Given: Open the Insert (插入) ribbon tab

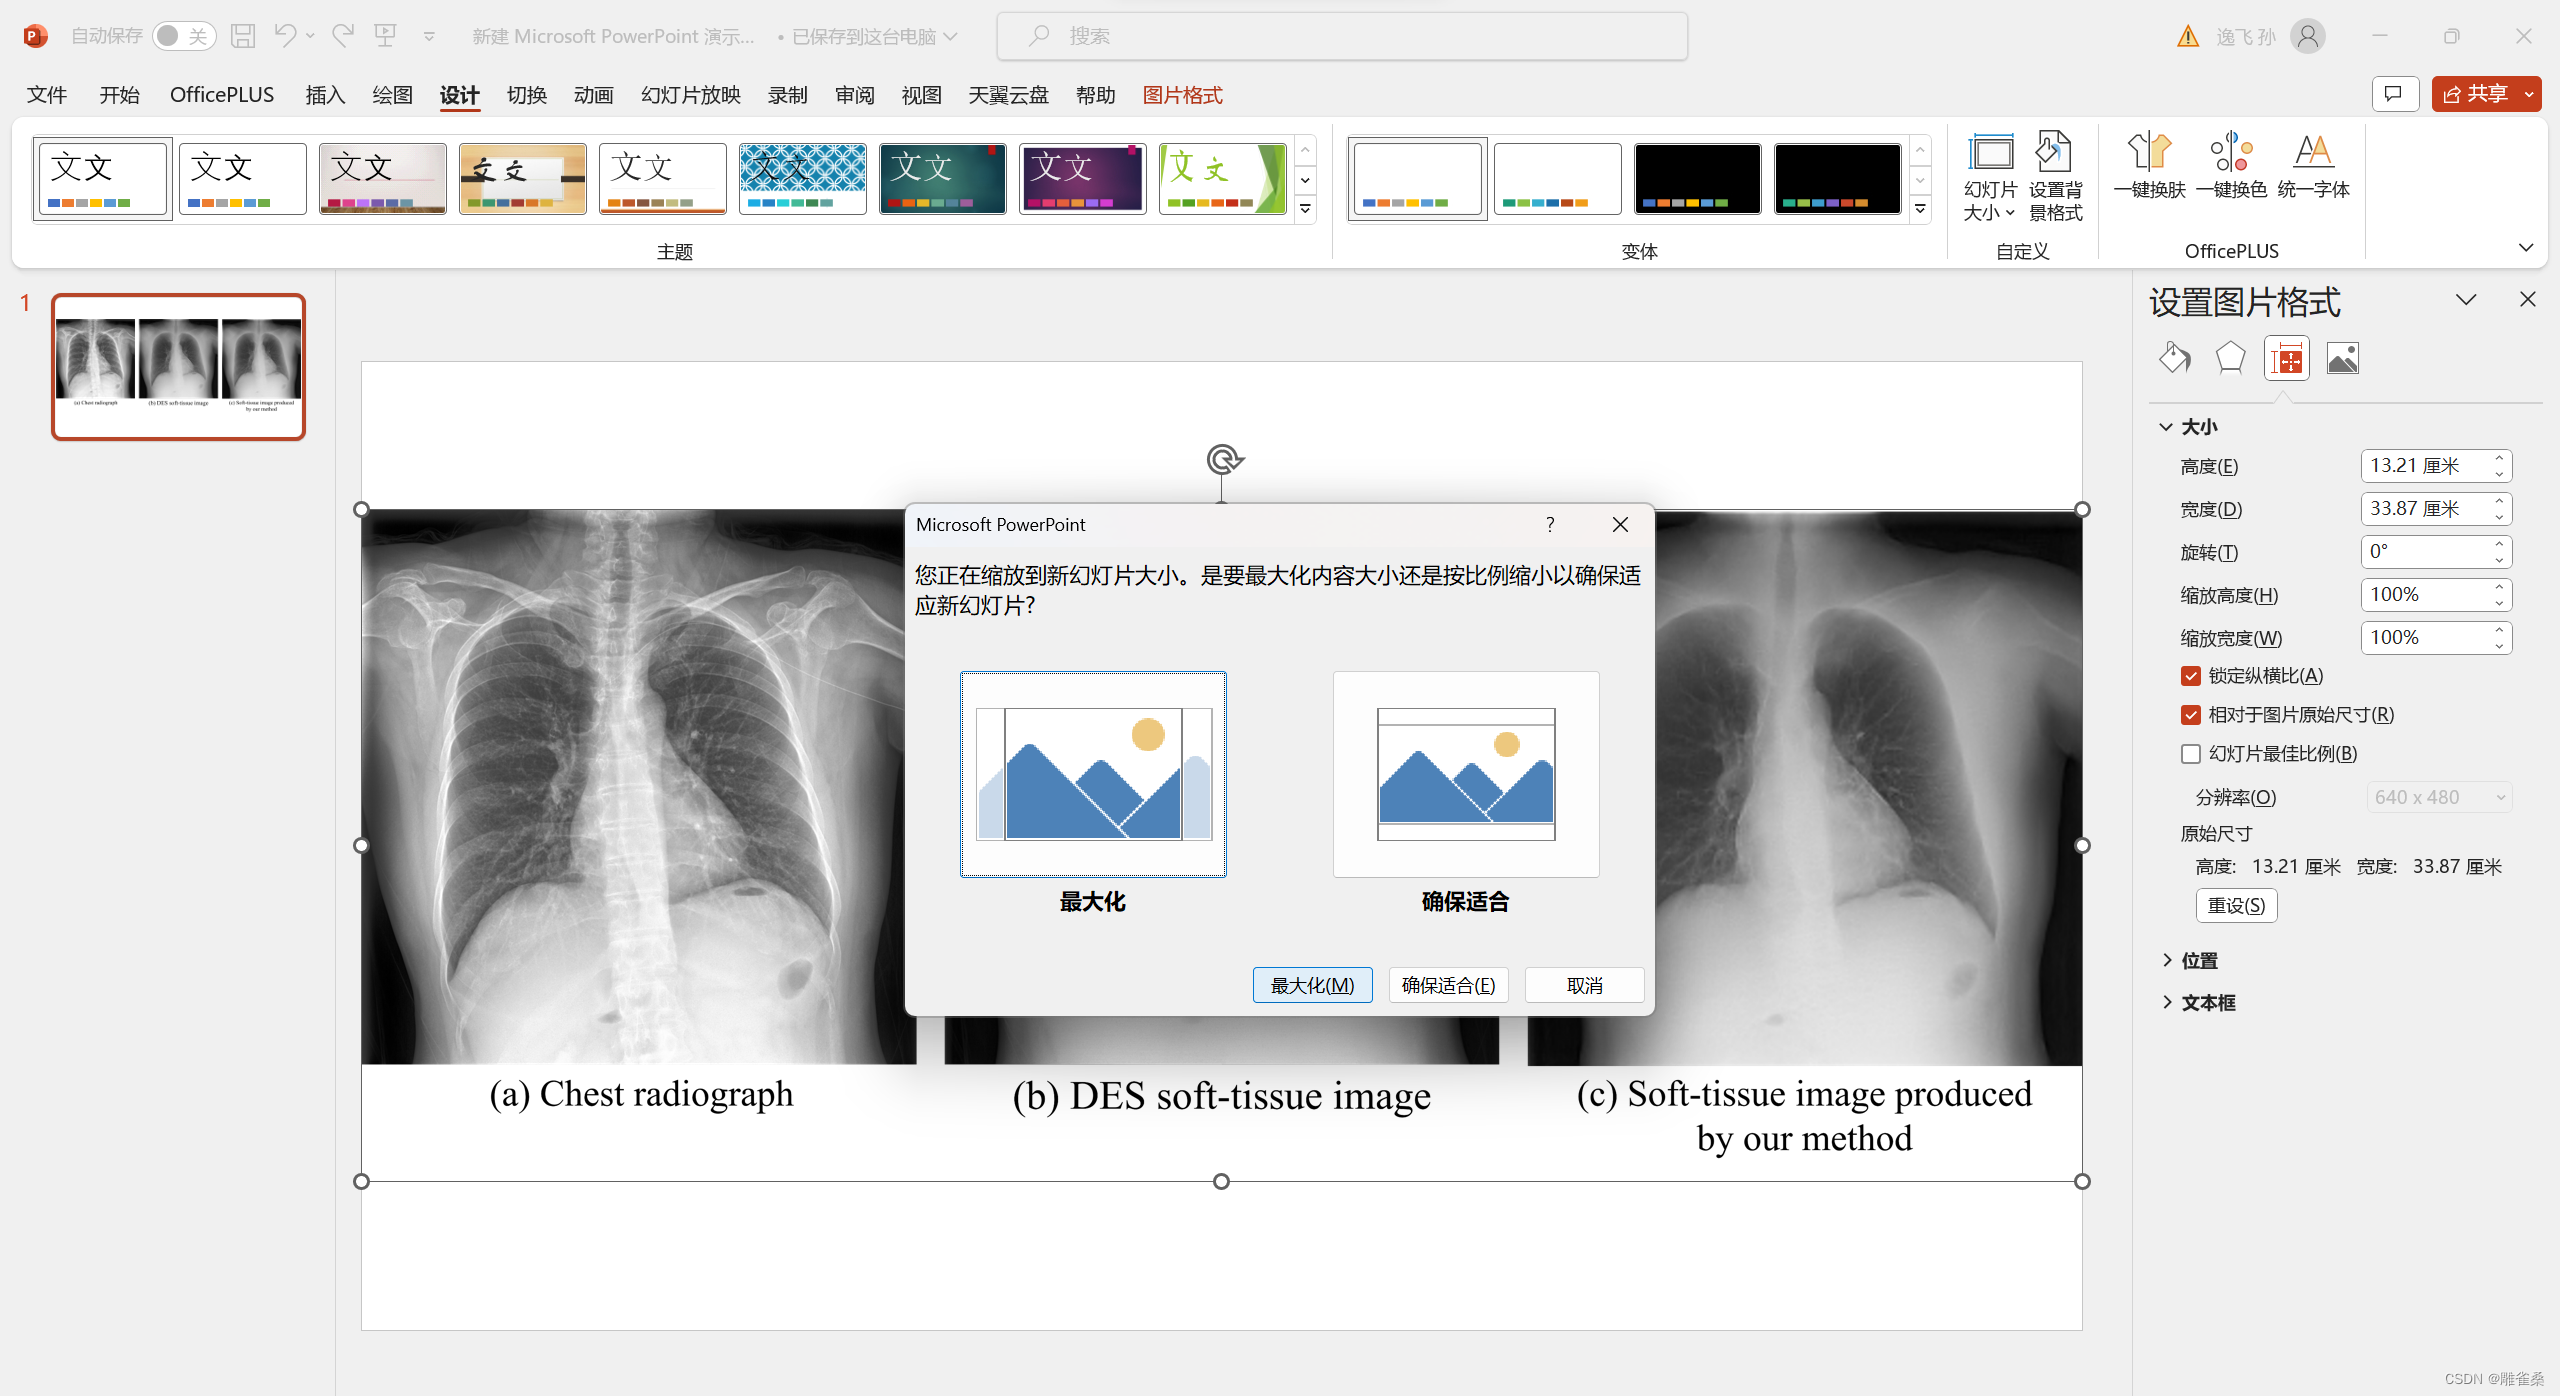Looking at the screenshot, I should 324,95.
